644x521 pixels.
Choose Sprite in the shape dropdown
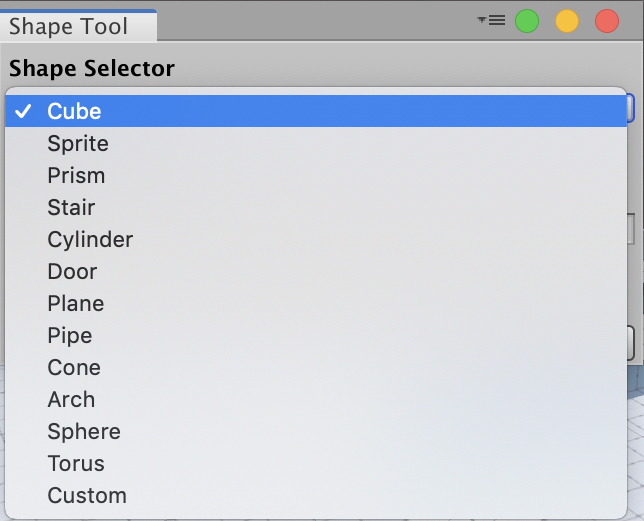tap(78, 144)
